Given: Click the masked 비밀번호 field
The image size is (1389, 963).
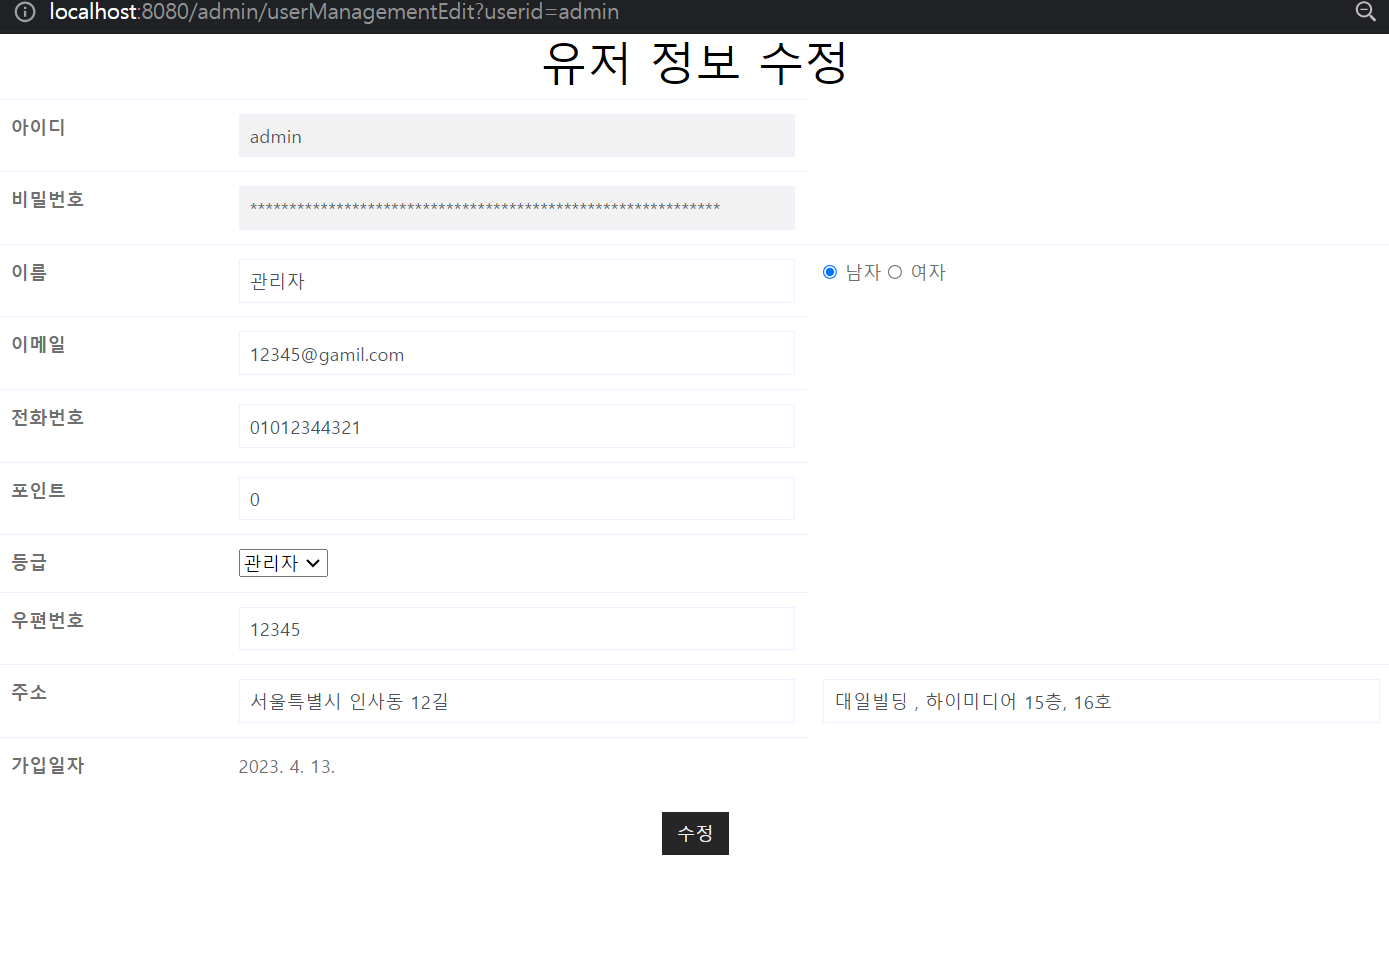Looking at the screenshot, I should pyautogui.click(x=517, y=208).
